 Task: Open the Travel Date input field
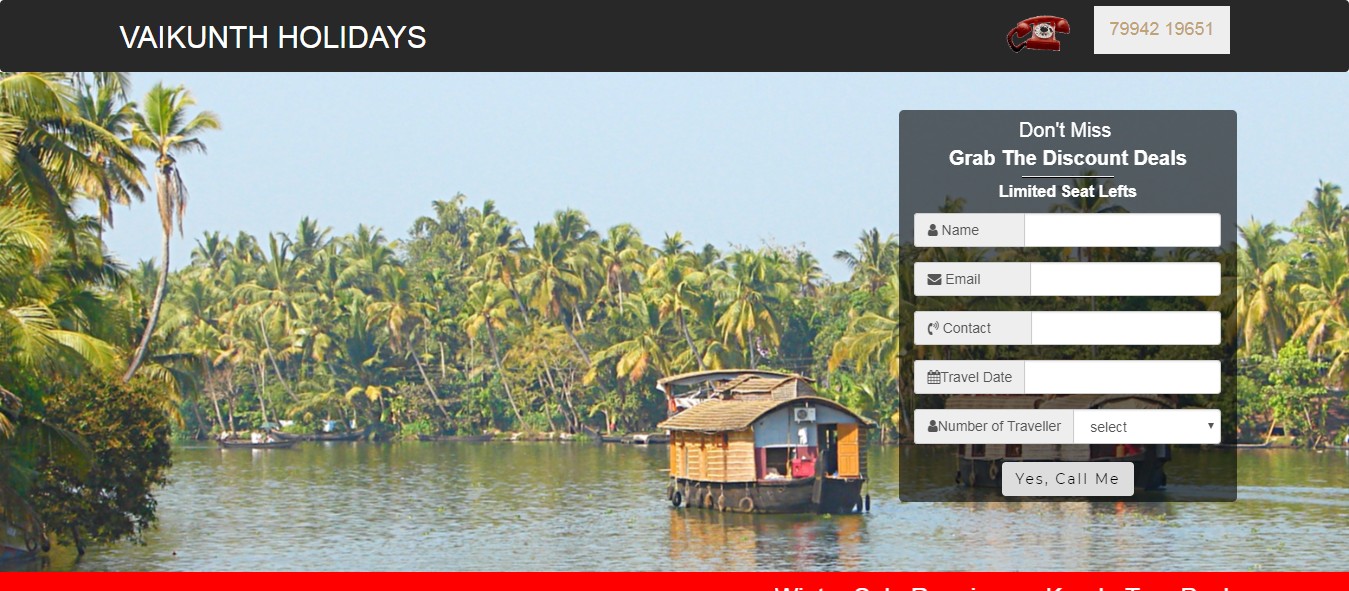[1122, 377]
